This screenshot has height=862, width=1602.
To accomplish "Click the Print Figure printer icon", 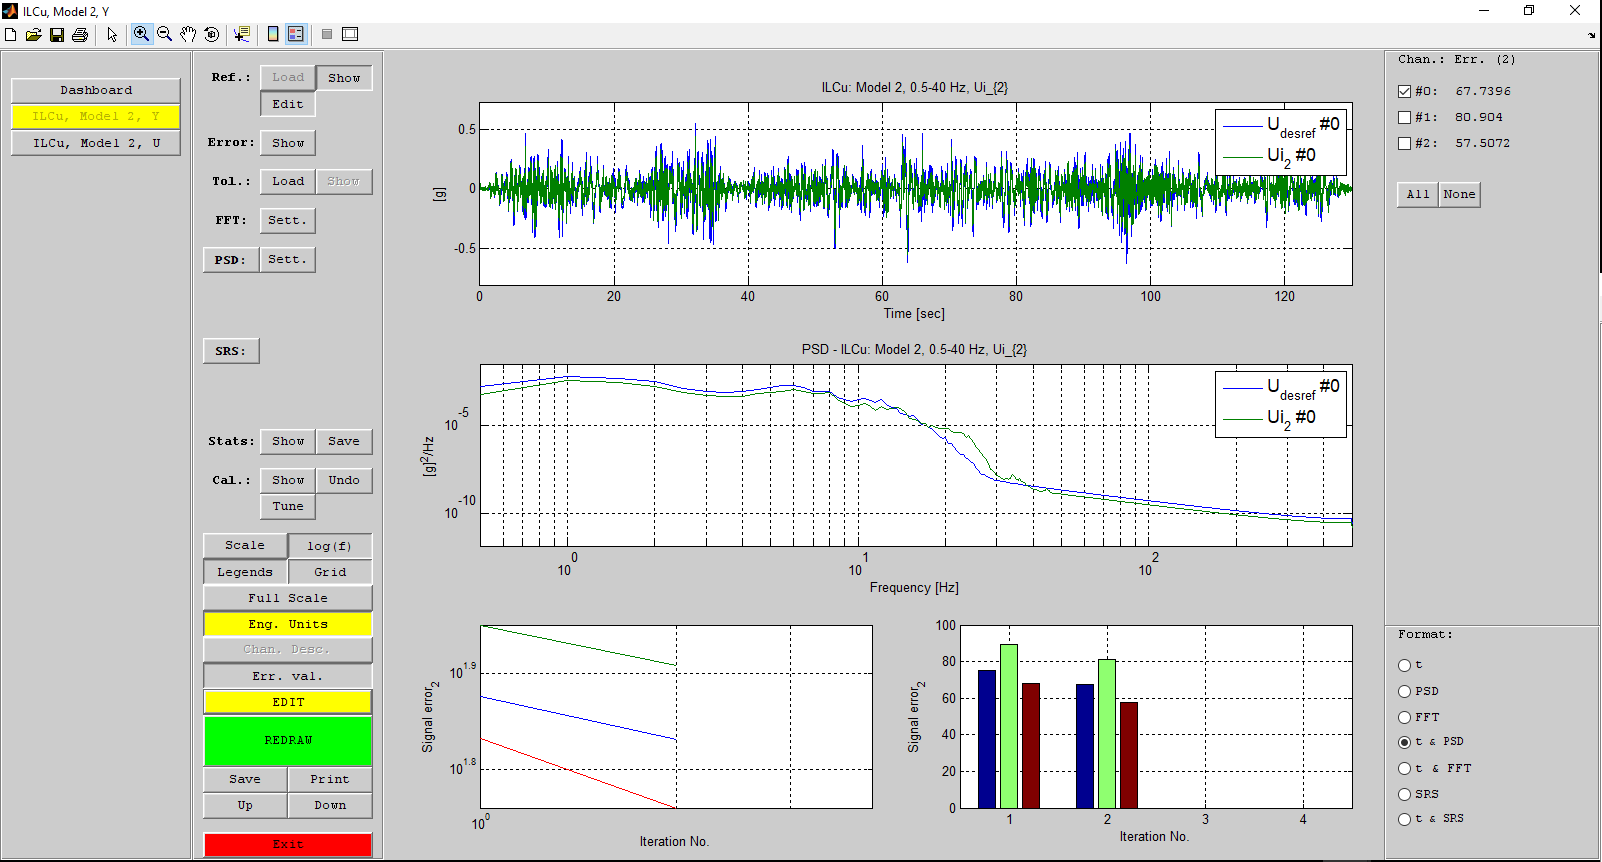I will 80,35.
